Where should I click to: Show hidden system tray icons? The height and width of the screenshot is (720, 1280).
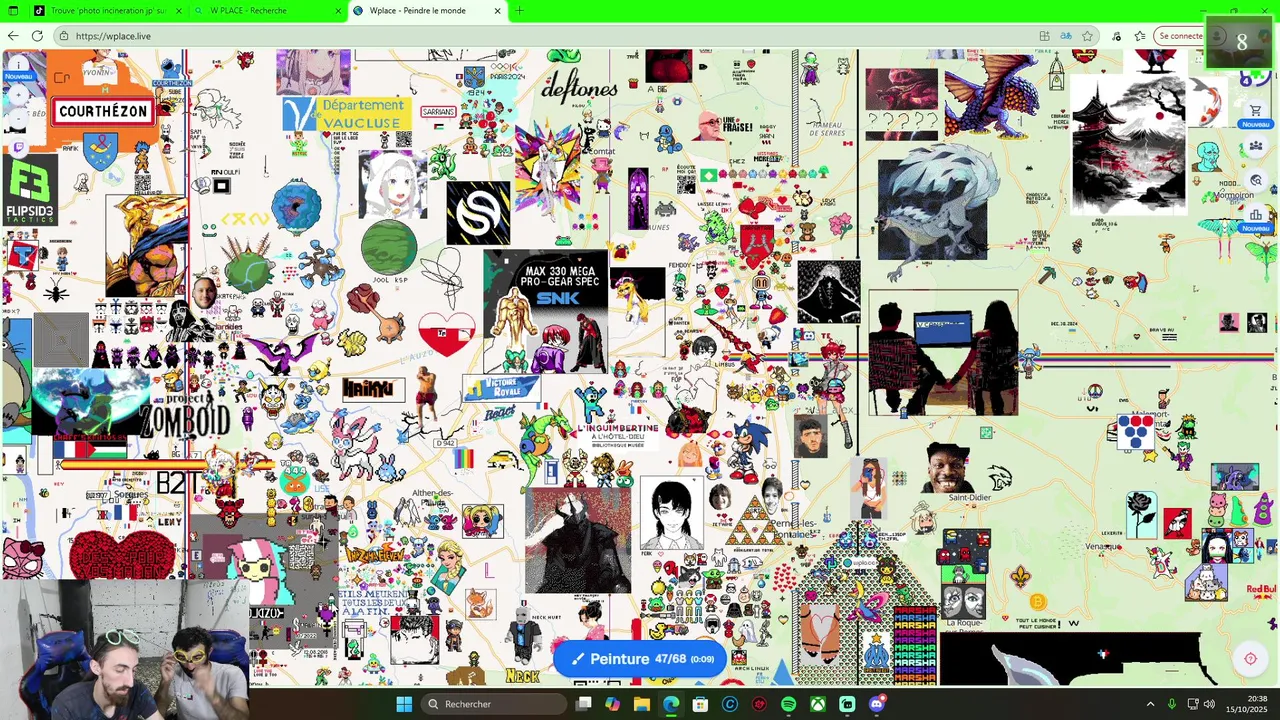click(x=1150, y=704)
